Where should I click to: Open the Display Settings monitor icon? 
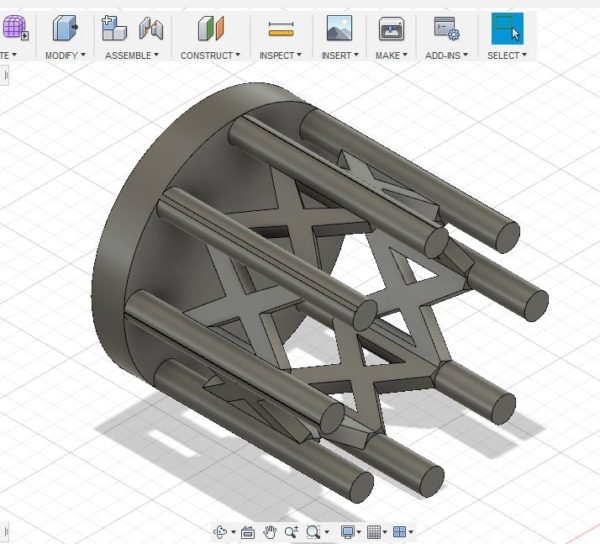tap(348, 532)
